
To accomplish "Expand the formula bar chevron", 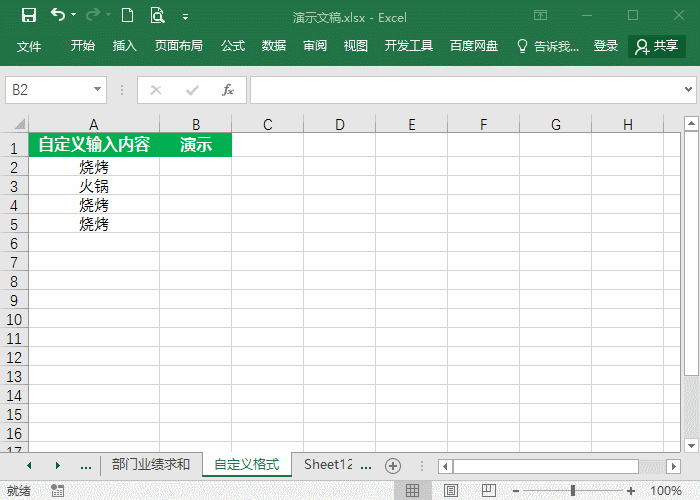I will point(688,89).
